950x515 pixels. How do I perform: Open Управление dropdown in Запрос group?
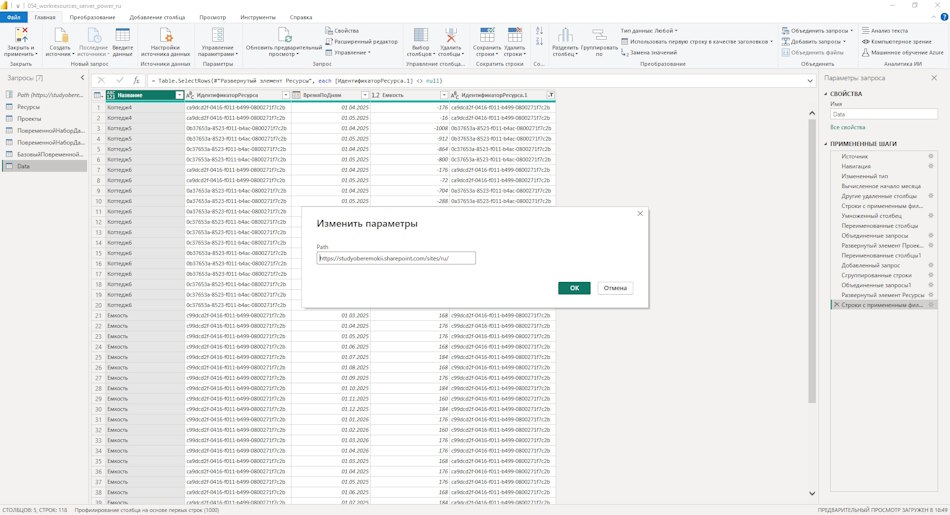(348, 53)
